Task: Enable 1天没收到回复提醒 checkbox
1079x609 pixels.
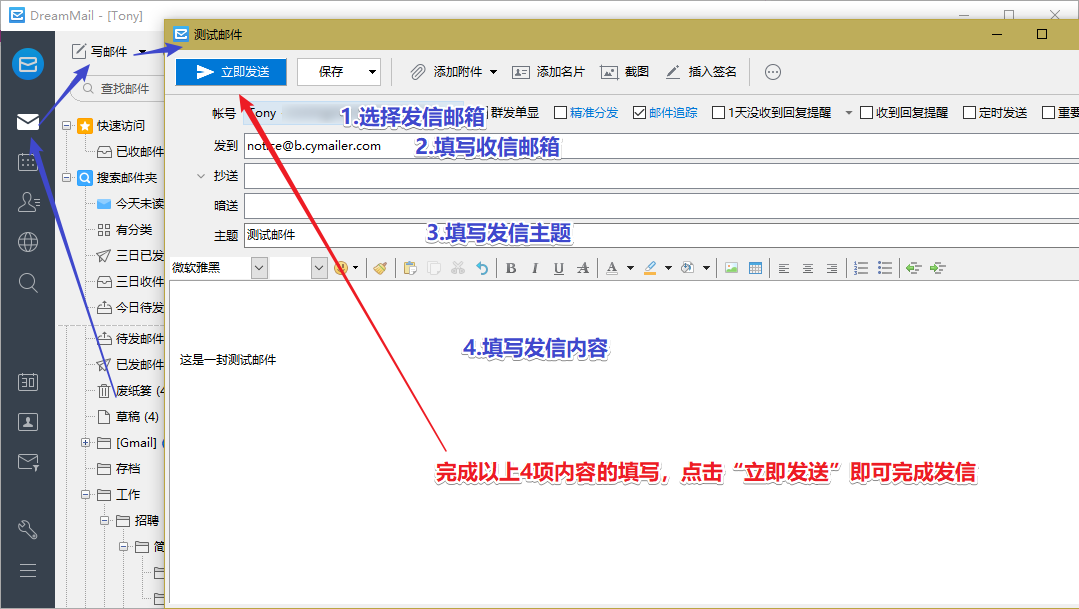Action: pos(718,112)
